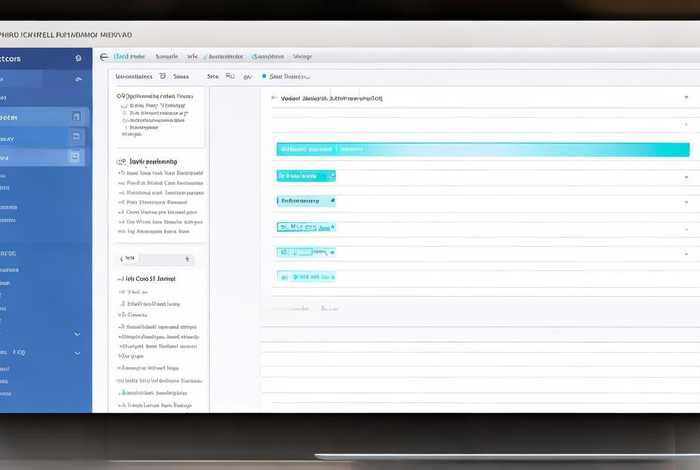Expand the upper down-chevron in the sidebar's lower section

pos(77,334)
